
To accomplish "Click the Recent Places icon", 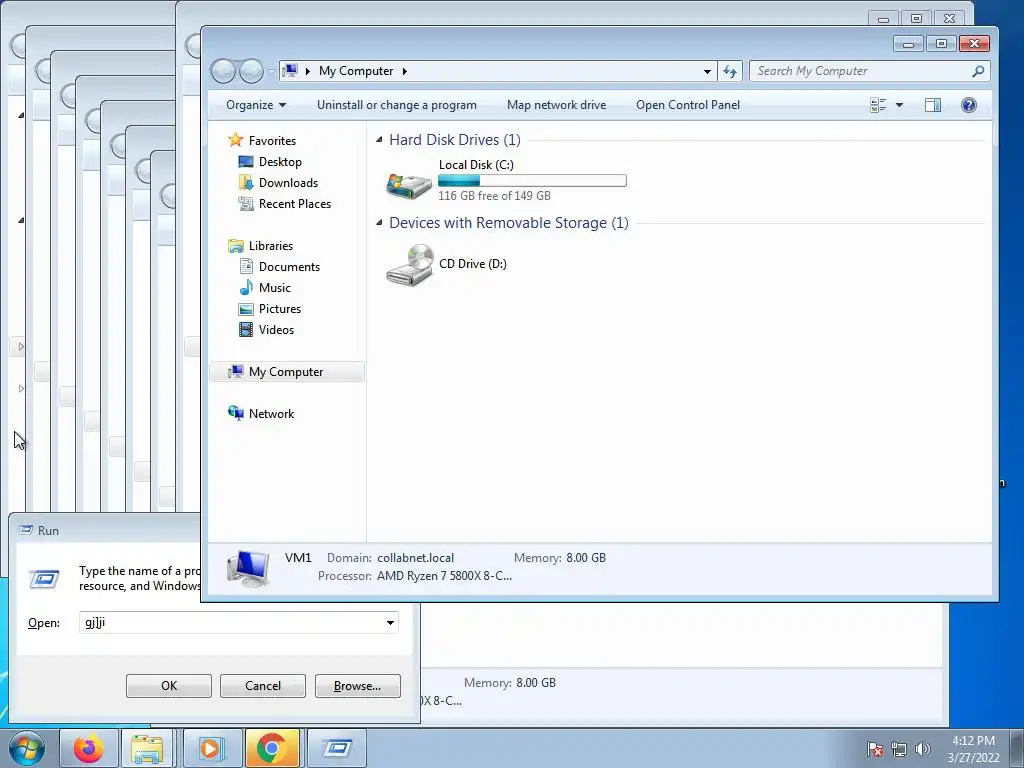I will 246,204.
